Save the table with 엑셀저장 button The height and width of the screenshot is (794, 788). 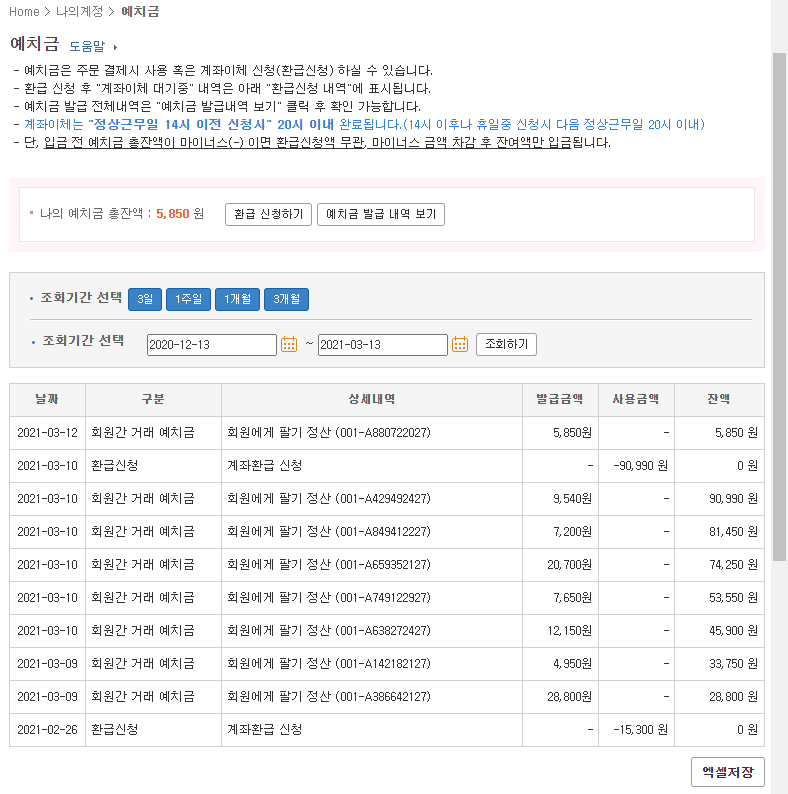click(728, 772)
